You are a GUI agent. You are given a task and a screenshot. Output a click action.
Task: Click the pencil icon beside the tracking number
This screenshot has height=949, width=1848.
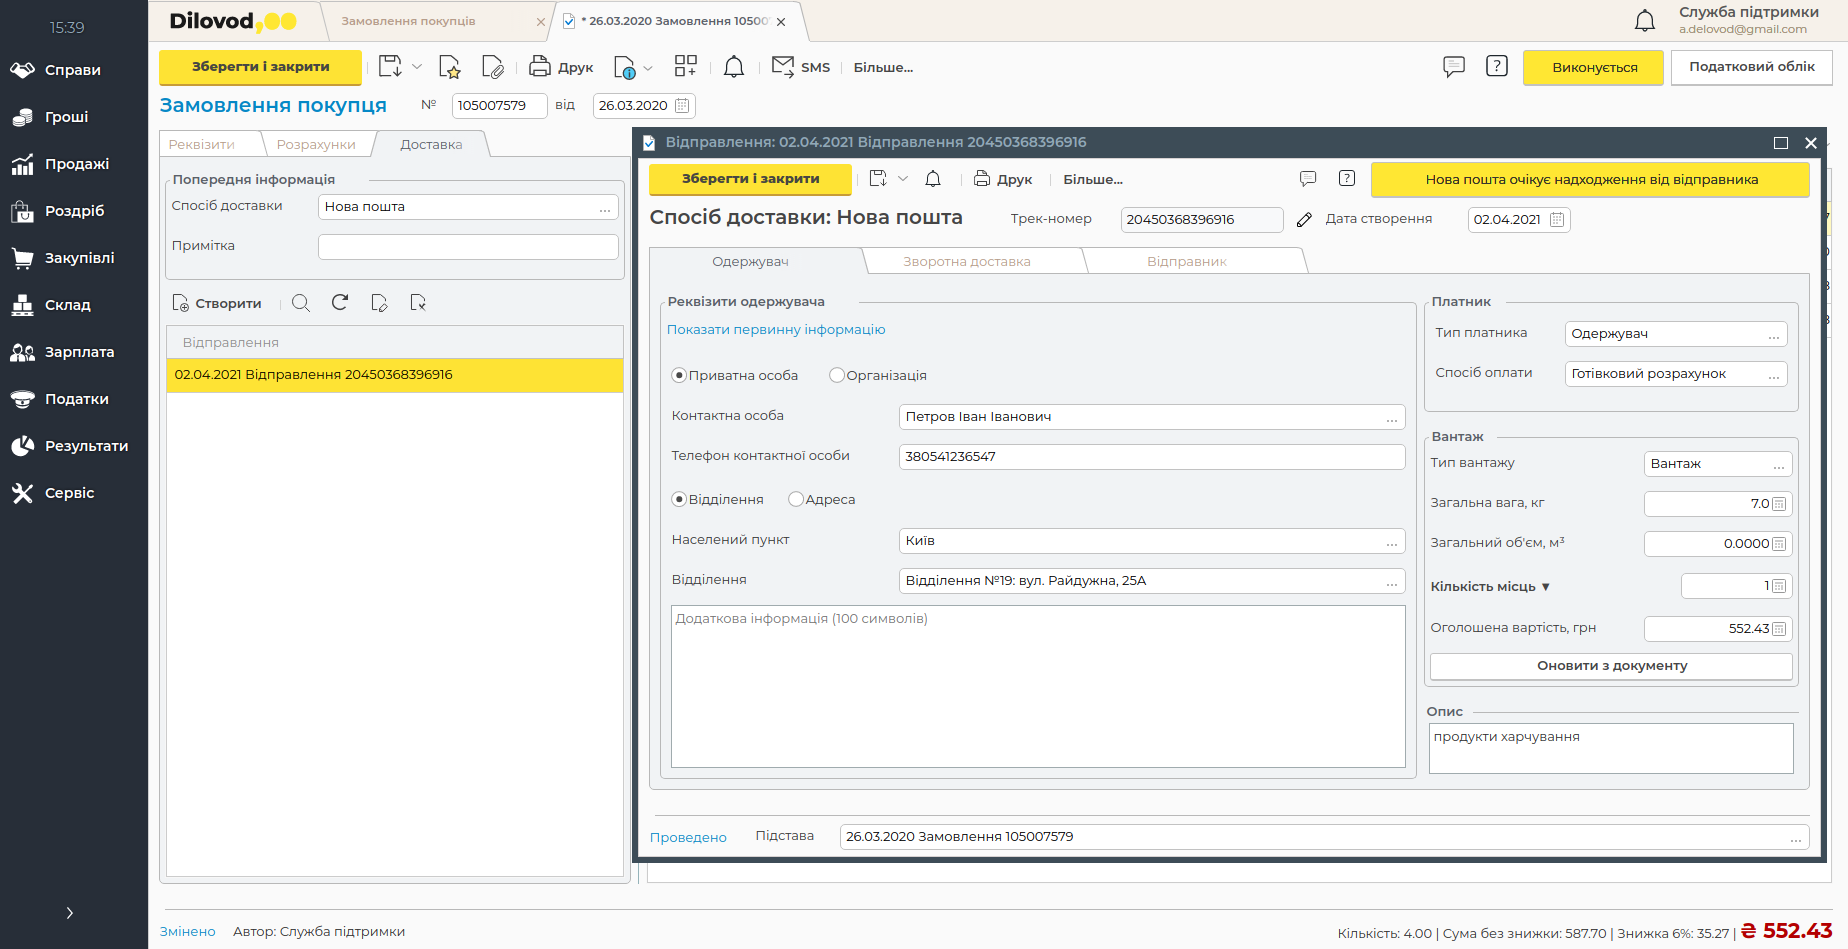pos(1304,220)
